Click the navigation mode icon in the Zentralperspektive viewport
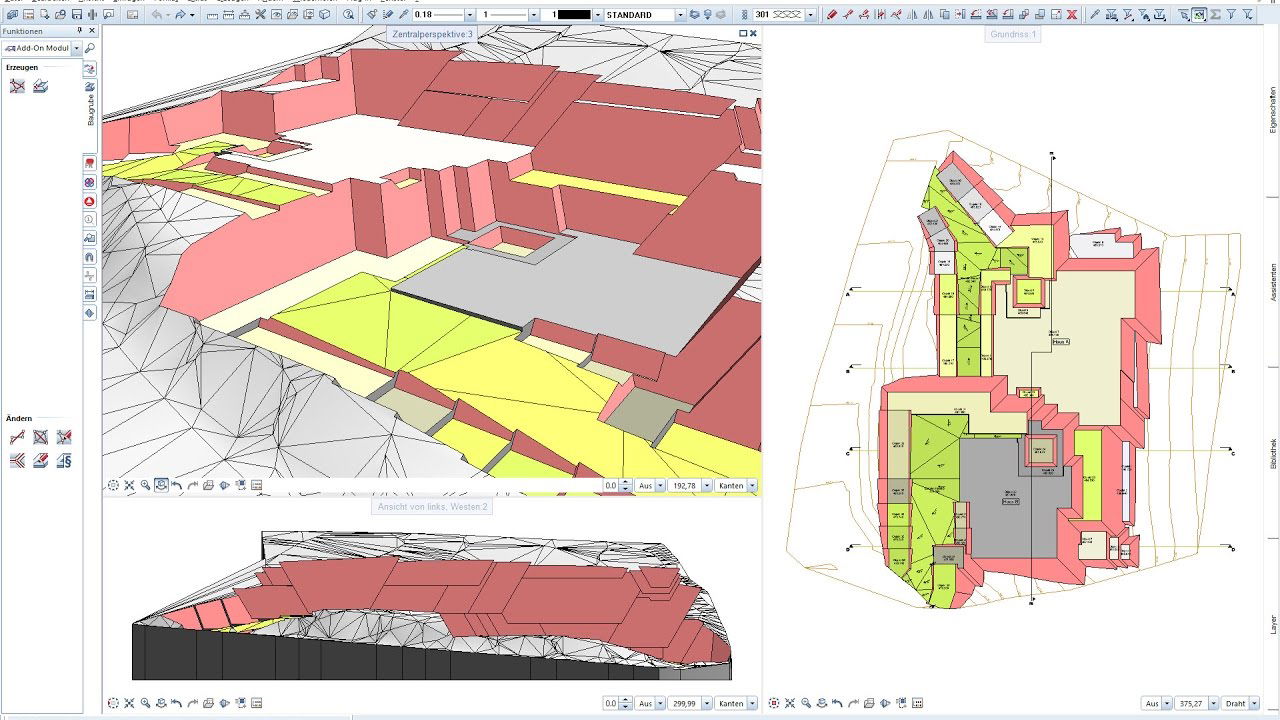Image resolution: width=1280 pixels, height=720 pixels. (x=161, y=485)
